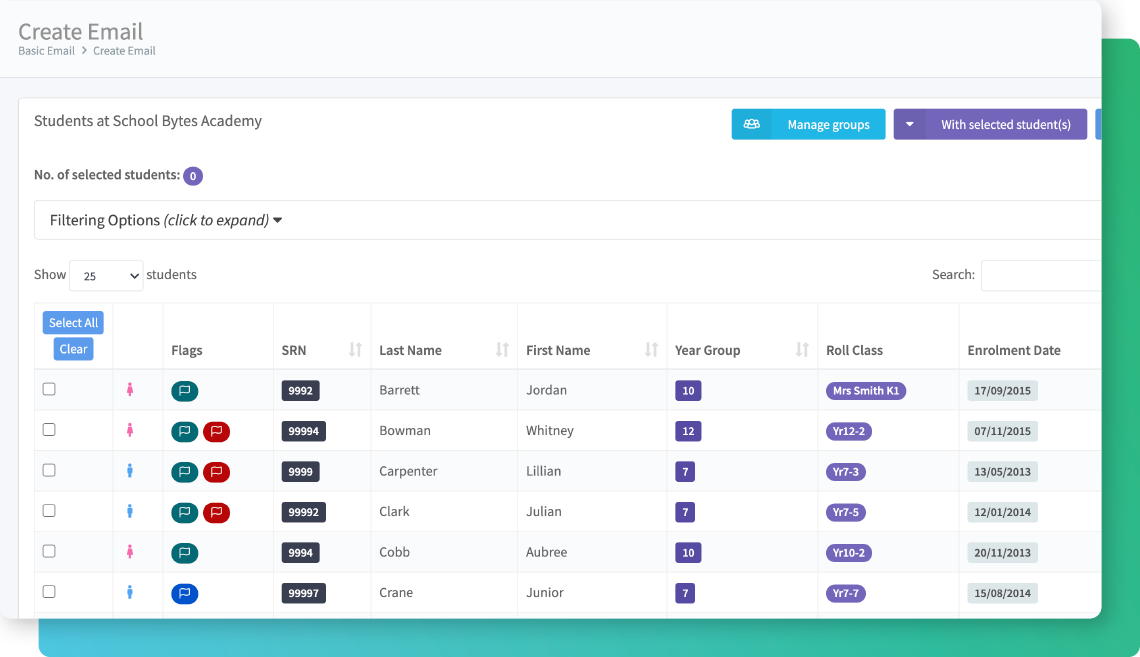Sort by Last Name column arrows
Screen dimensions: 1140x657
coord(502,350)
